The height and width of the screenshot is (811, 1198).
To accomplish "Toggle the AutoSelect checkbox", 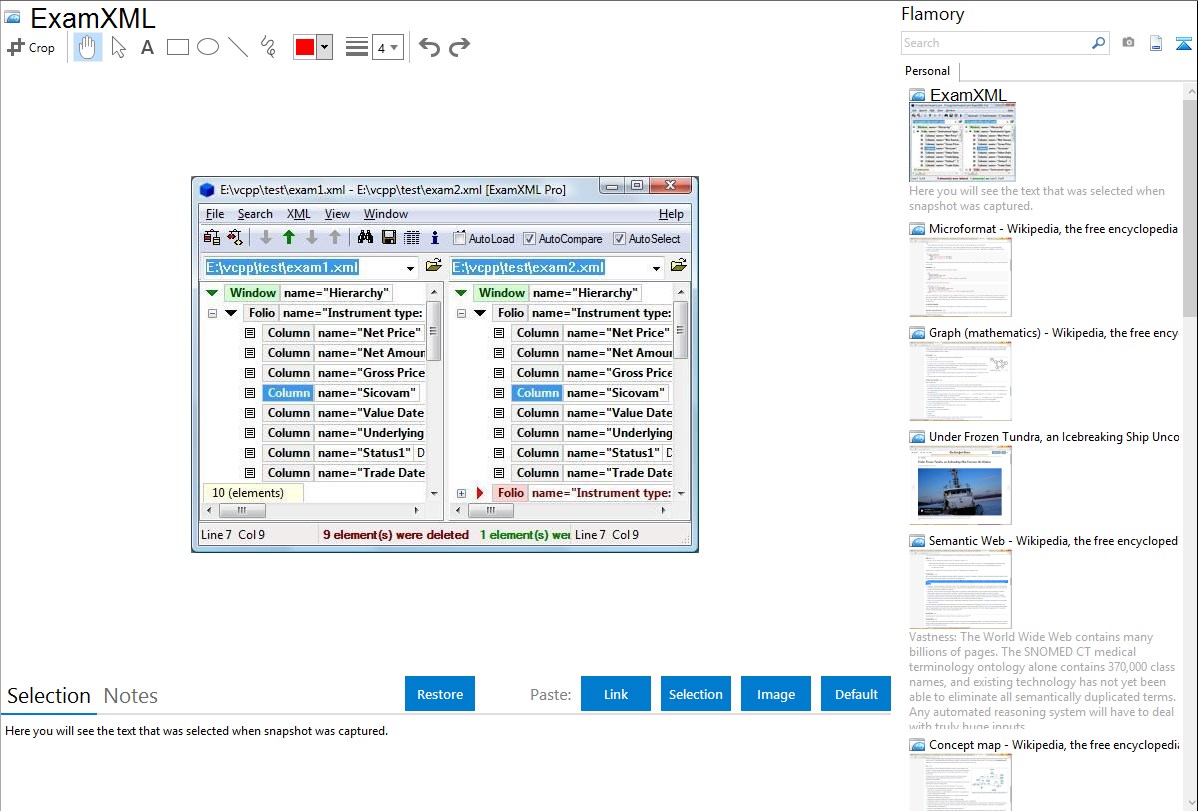I will point(619,238).
